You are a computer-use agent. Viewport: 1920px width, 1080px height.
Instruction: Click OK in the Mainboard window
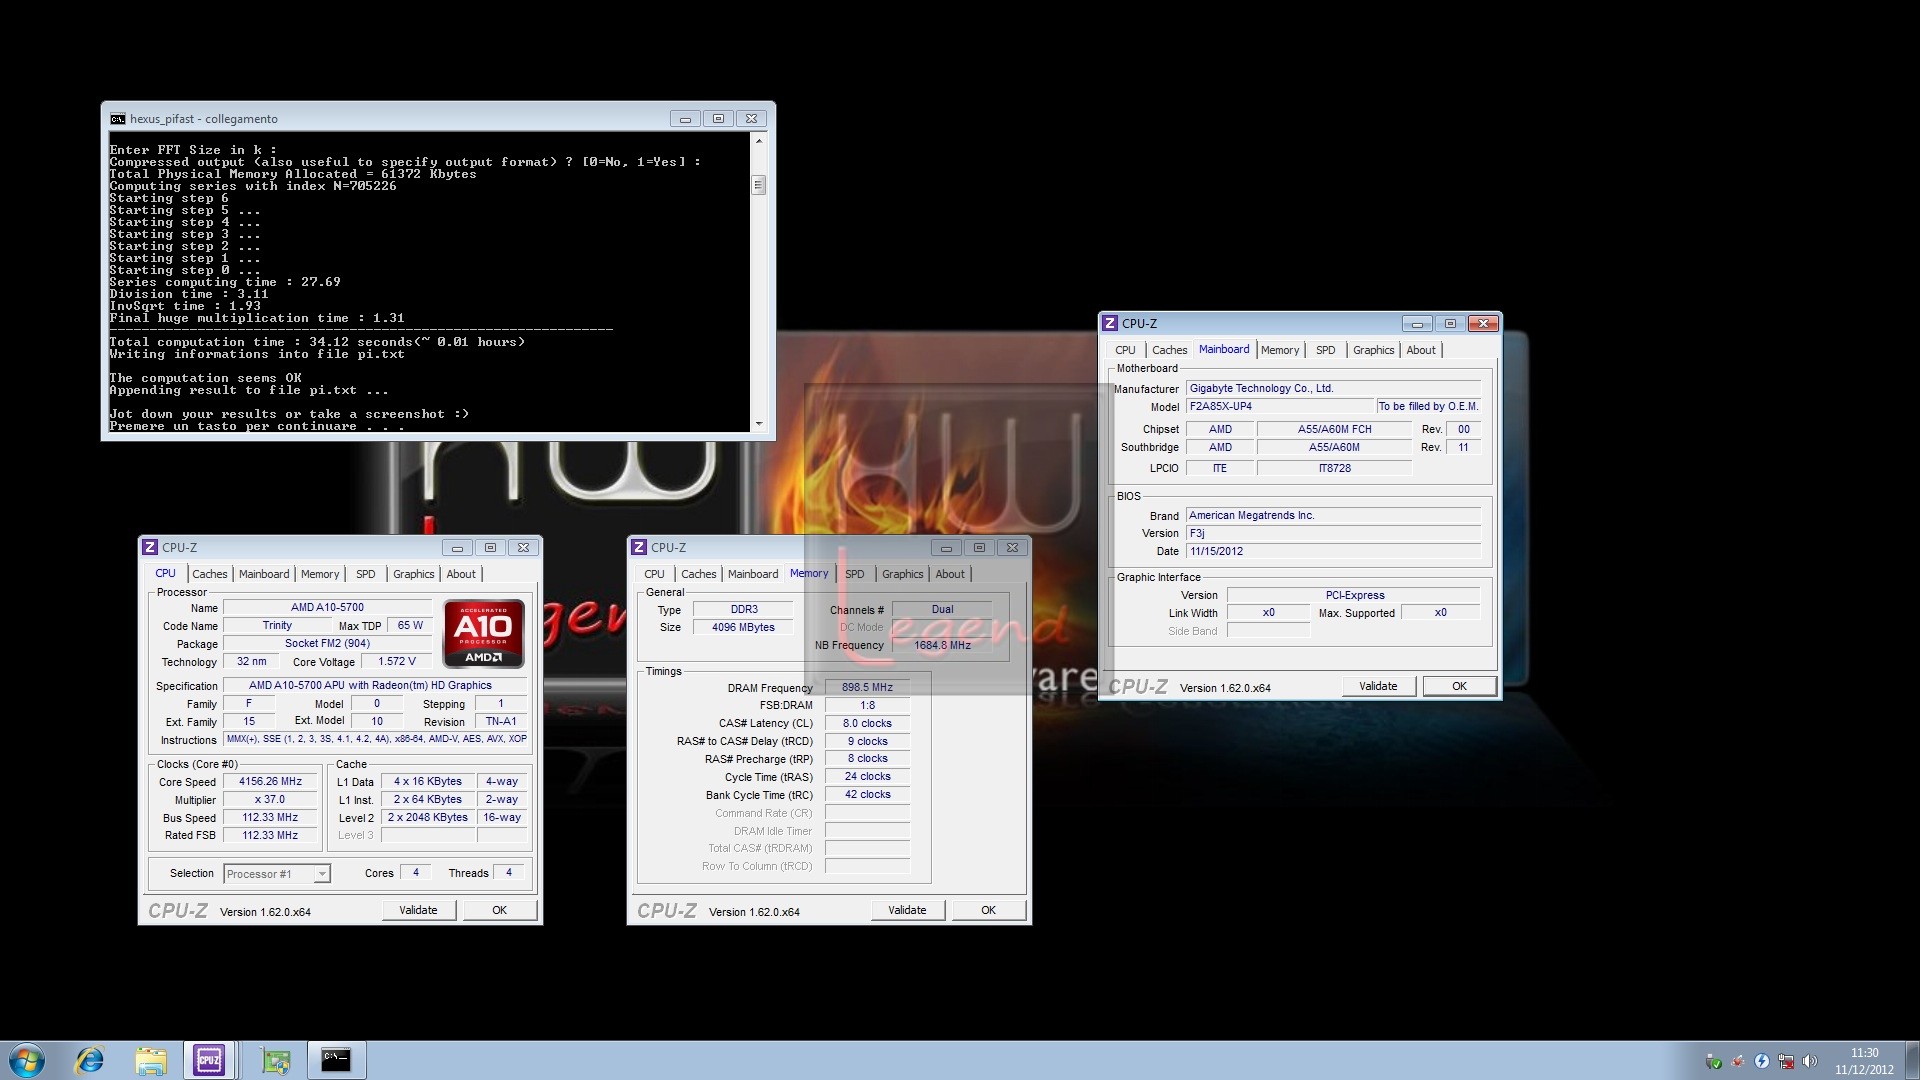tap(1460, 686)
